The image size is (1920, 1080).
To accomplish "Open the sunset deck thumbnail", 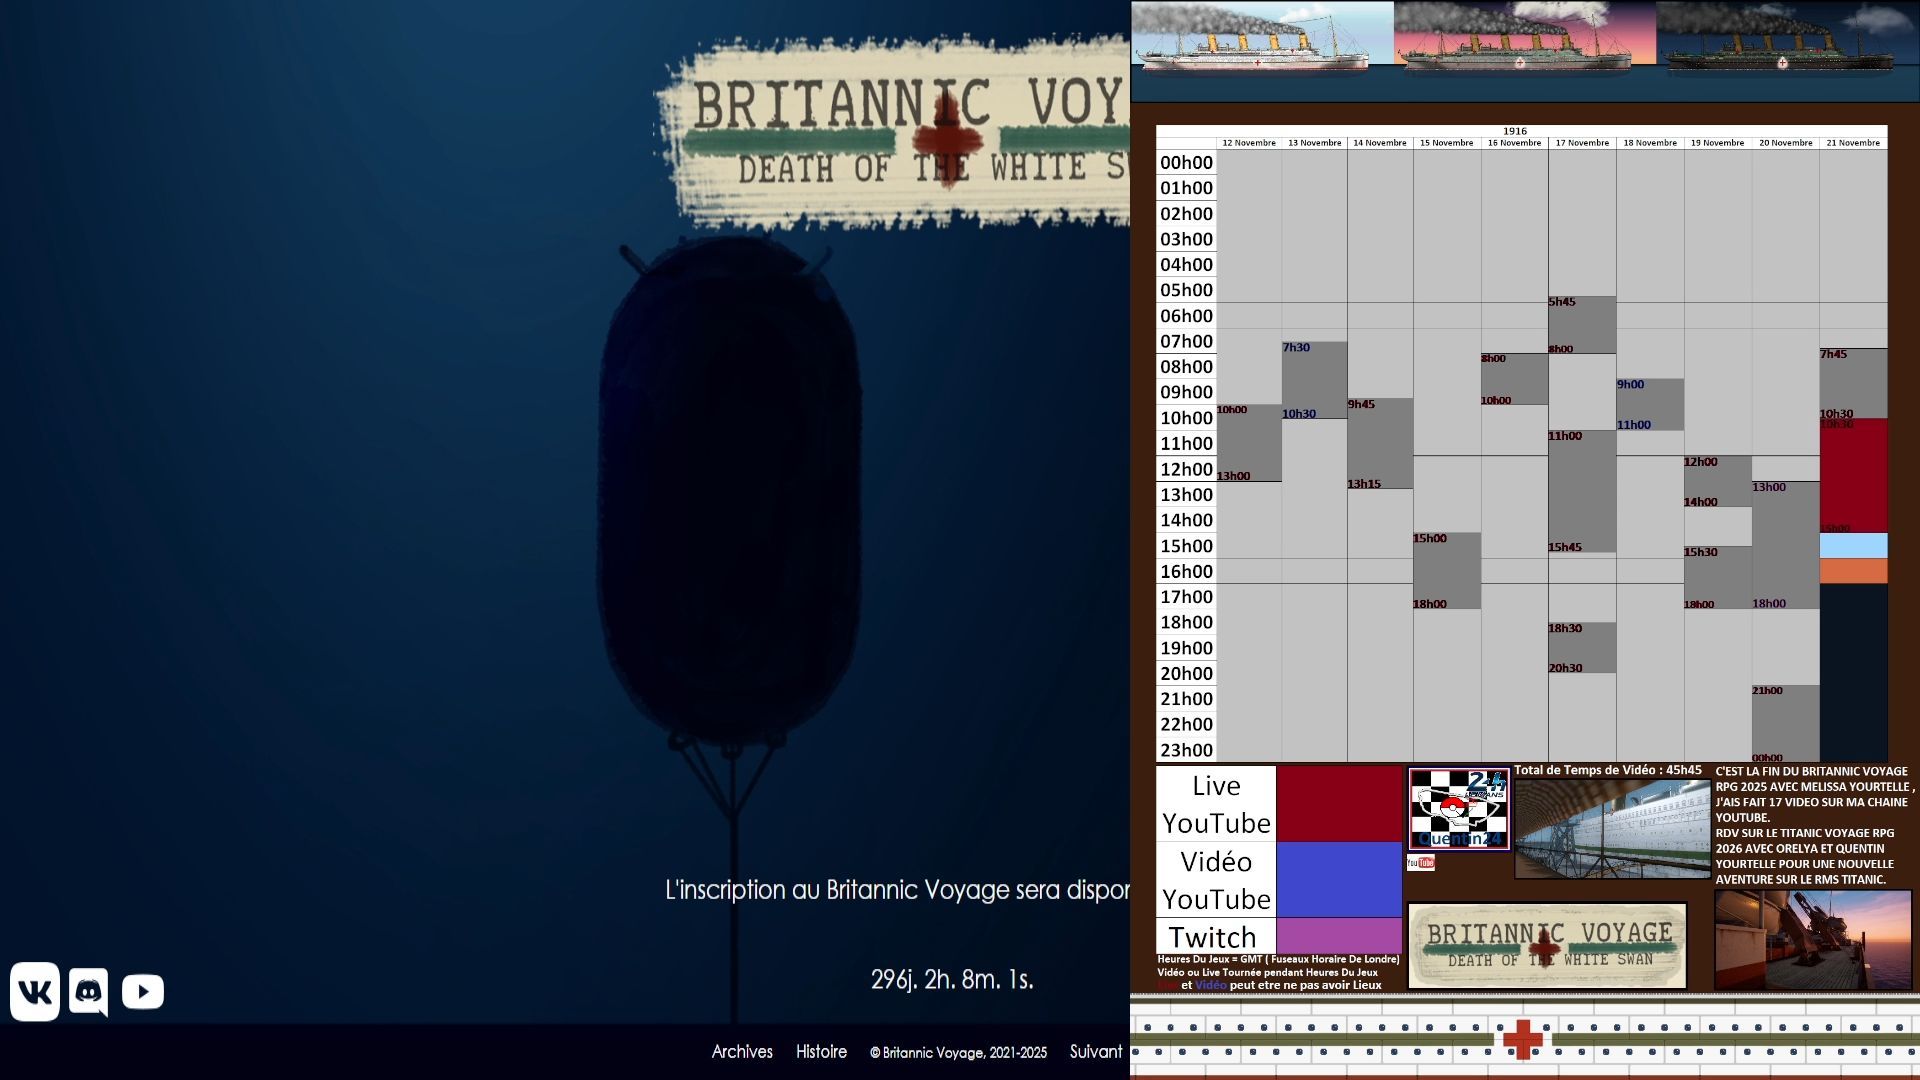I will tap(1812, 940).
